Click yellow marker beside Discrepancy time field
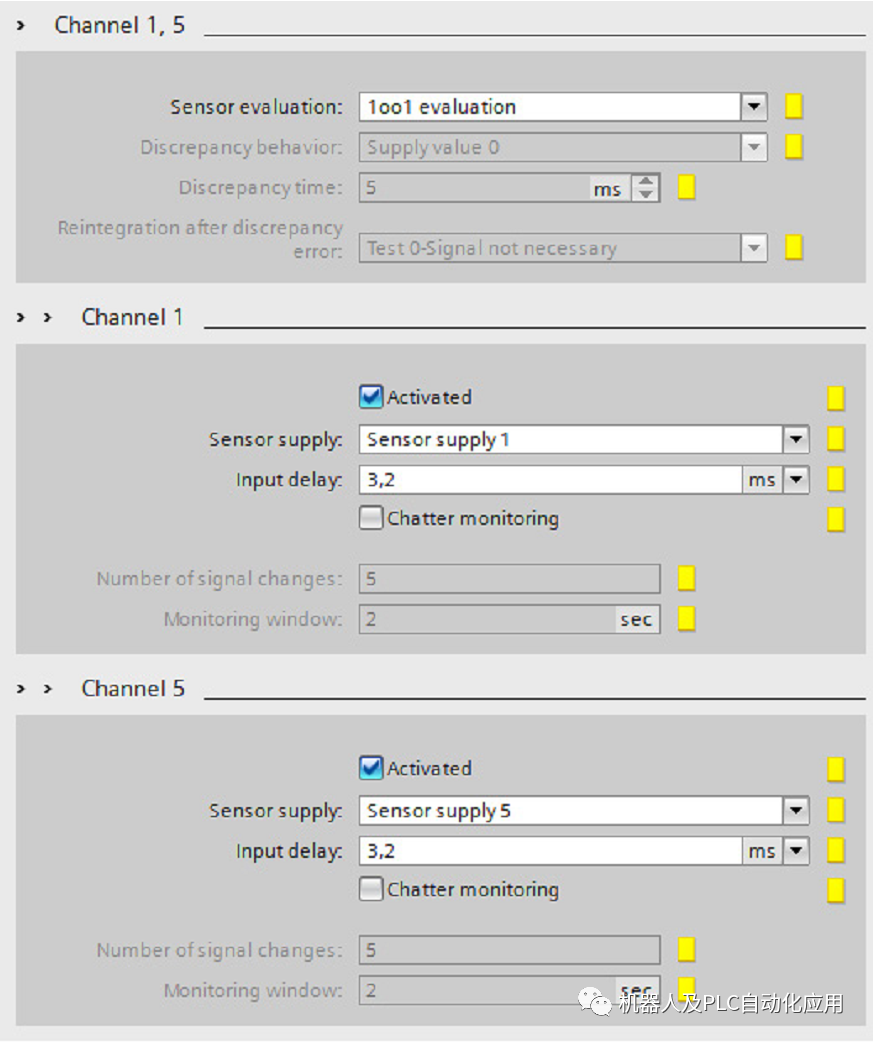The image size is (873, 1042). point(687,187)
